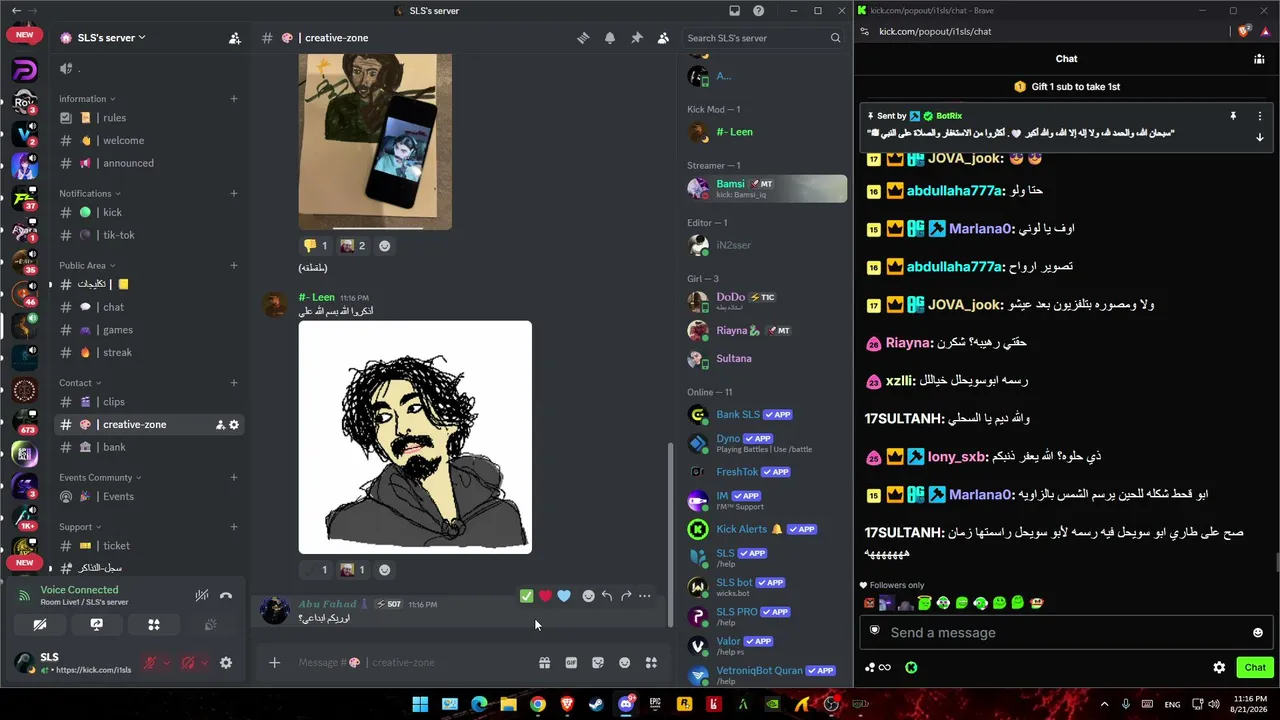
Task: Open Leen's drawing of the curly-haired man
Action: click(x=415, y=437)
